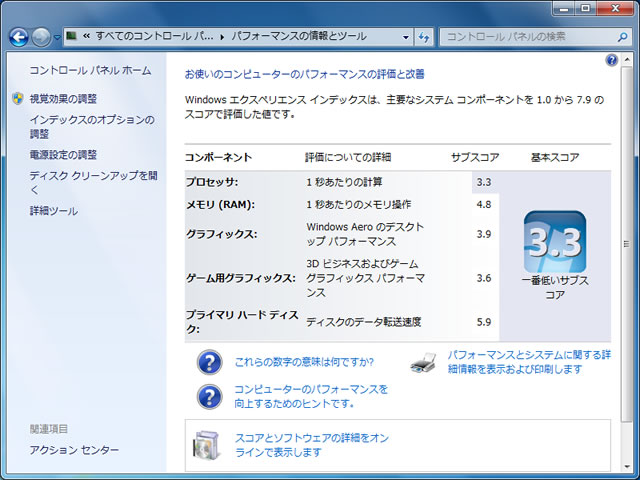Expand the address bar history dropdown arrow
640x480 pixels.
pos(405,38)
